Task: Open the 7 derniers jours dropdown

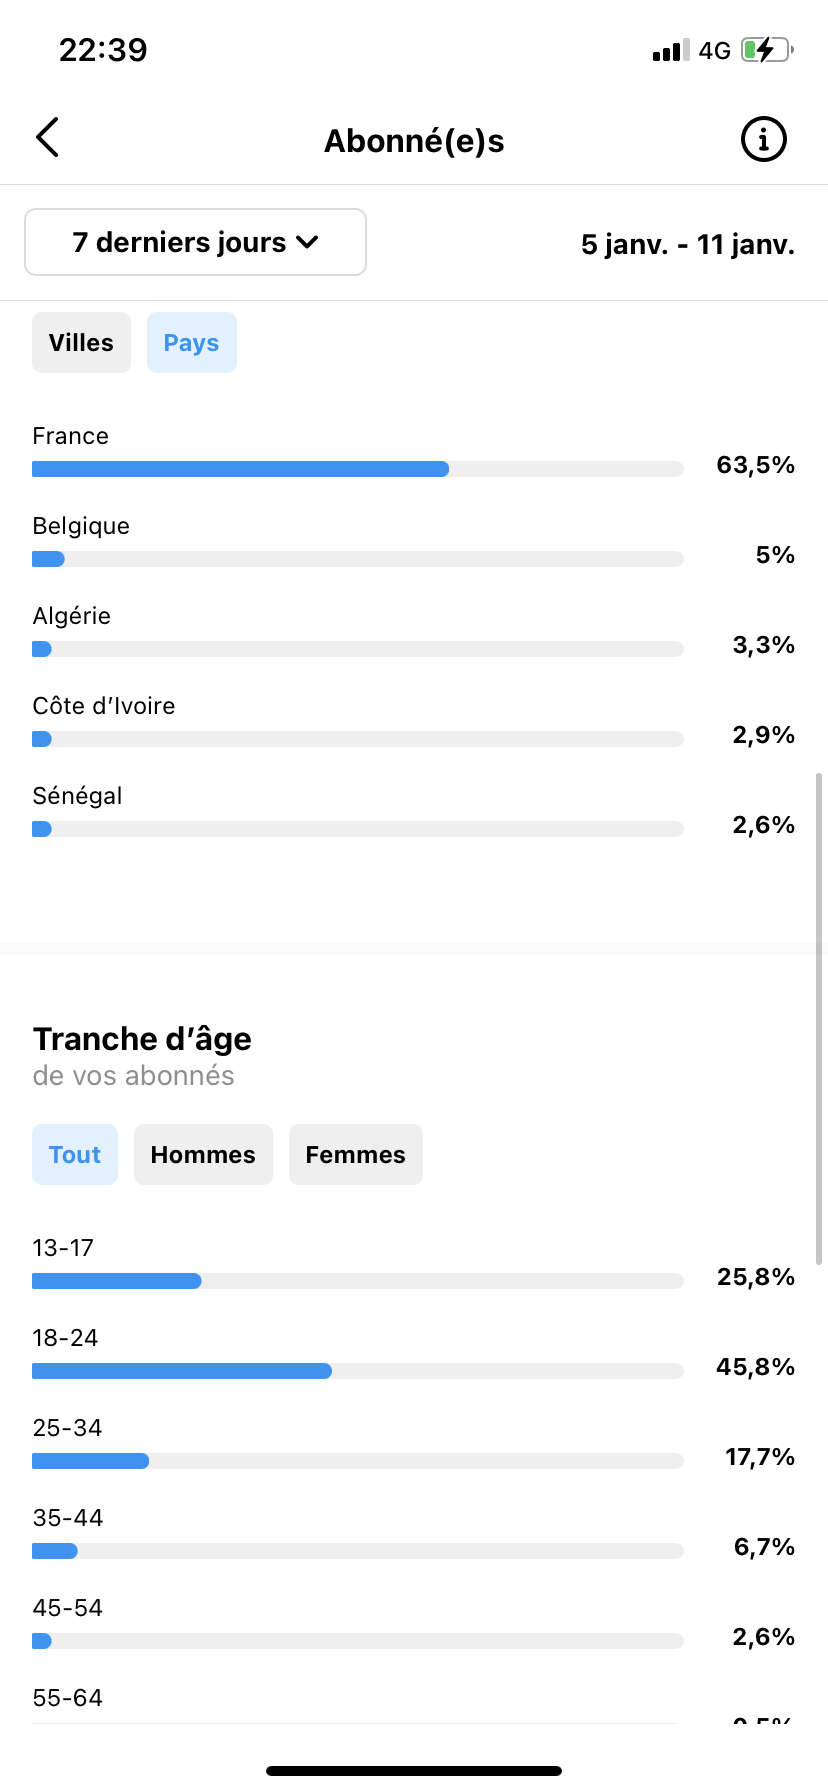Action: click(x=195, y=242)
